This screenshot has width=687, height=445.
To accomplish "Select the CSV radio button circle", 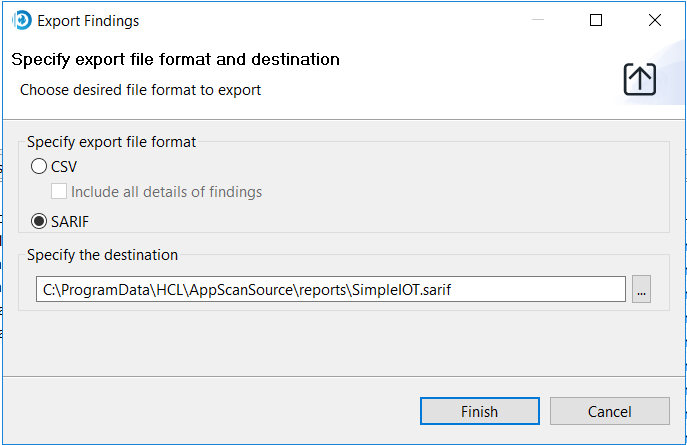I will click(39, 167).
